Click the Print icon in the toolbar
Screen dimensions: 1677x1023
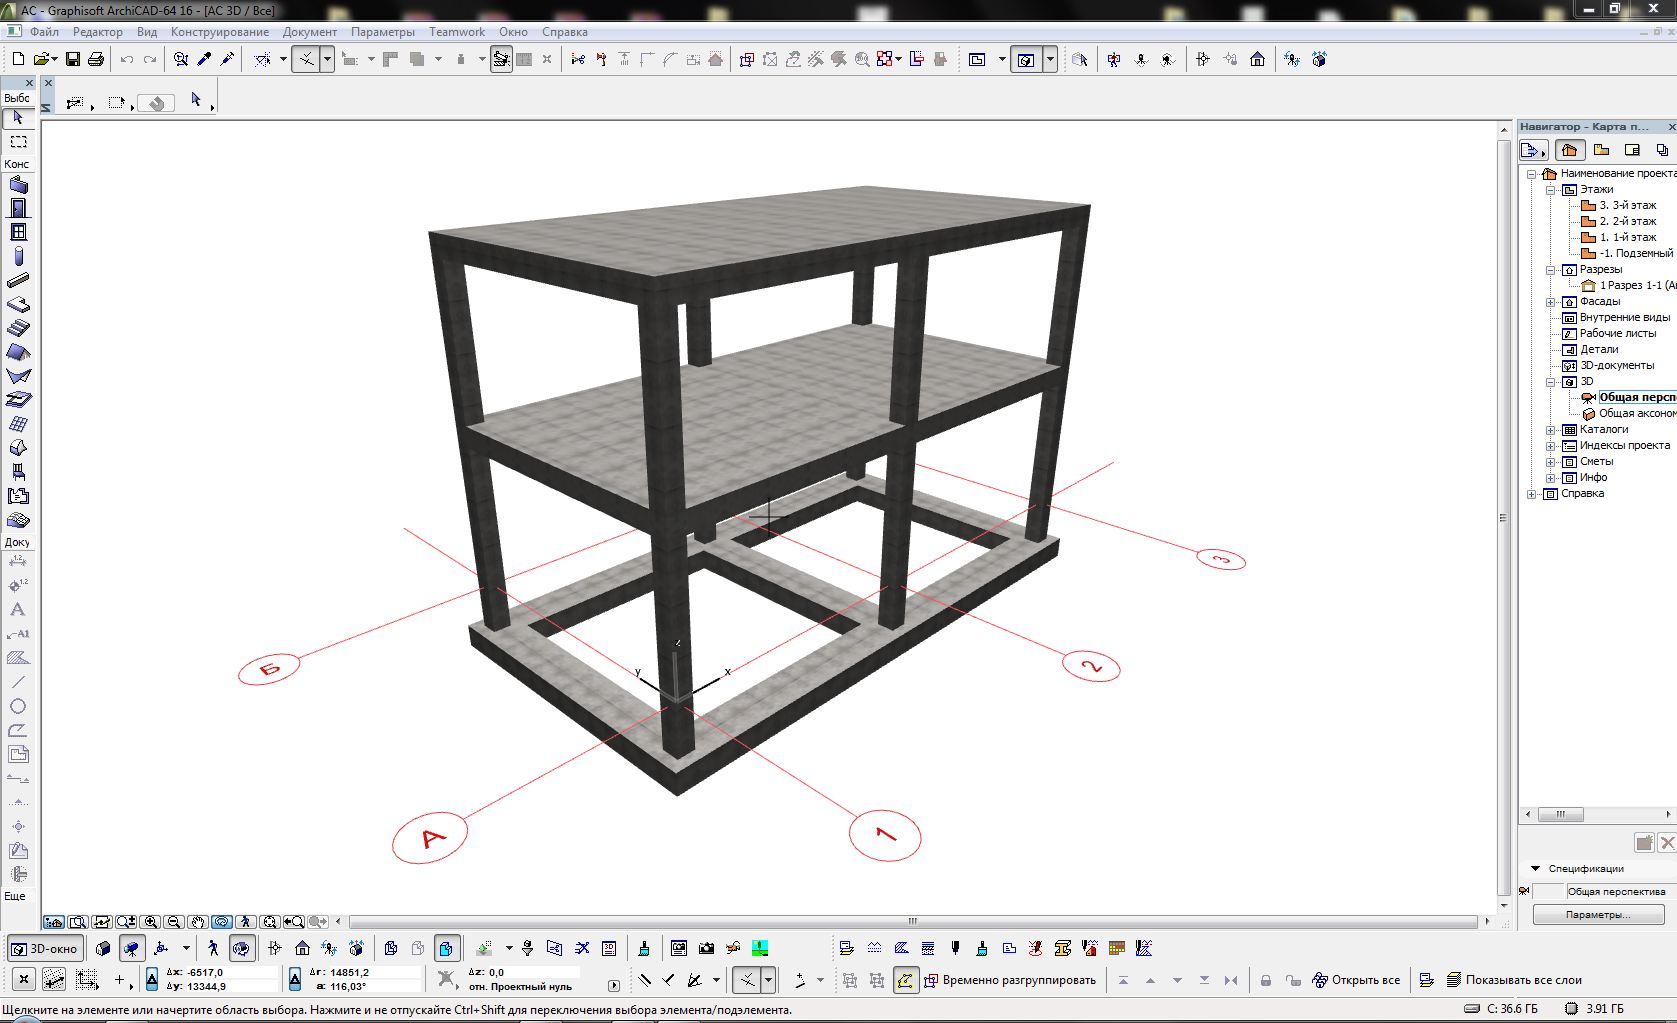tap(96, 60)
